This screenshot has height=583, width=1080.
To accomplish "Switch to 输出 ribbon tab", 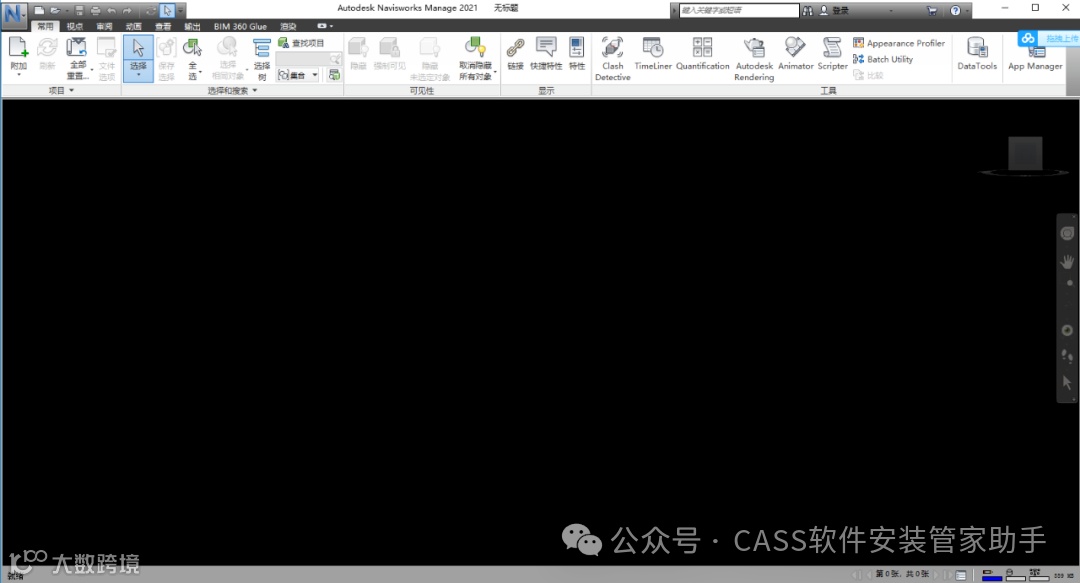I will coord(192,26).
